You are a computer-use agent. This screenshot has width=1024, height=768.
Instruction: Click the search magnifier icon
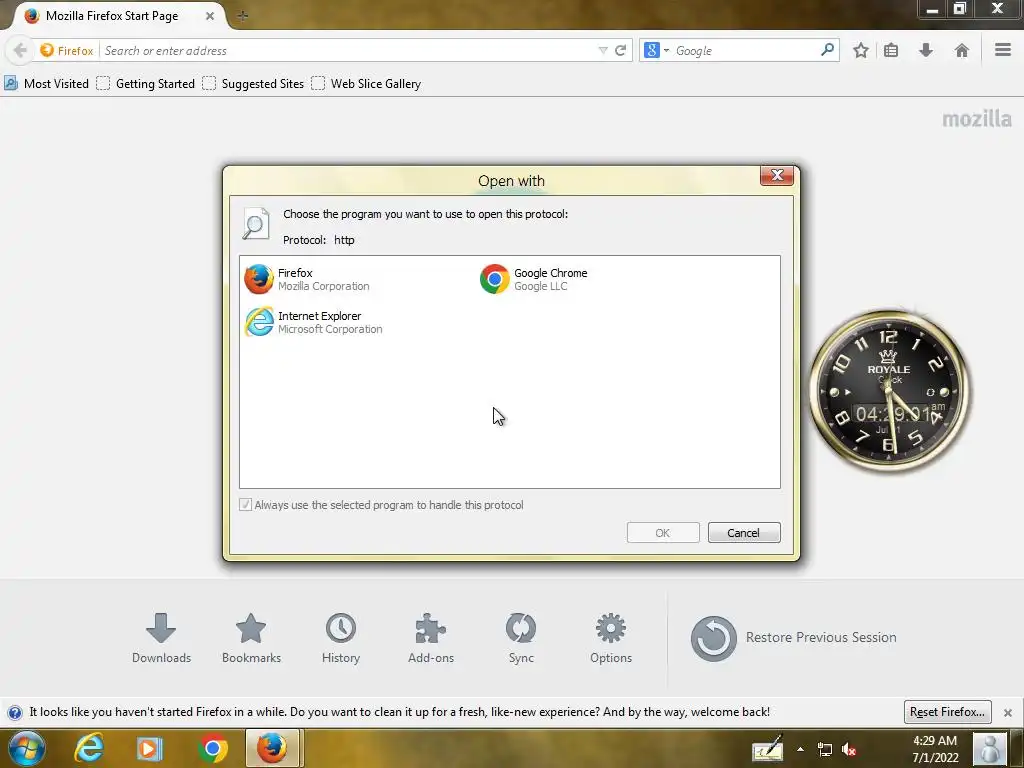pos(827,50)
